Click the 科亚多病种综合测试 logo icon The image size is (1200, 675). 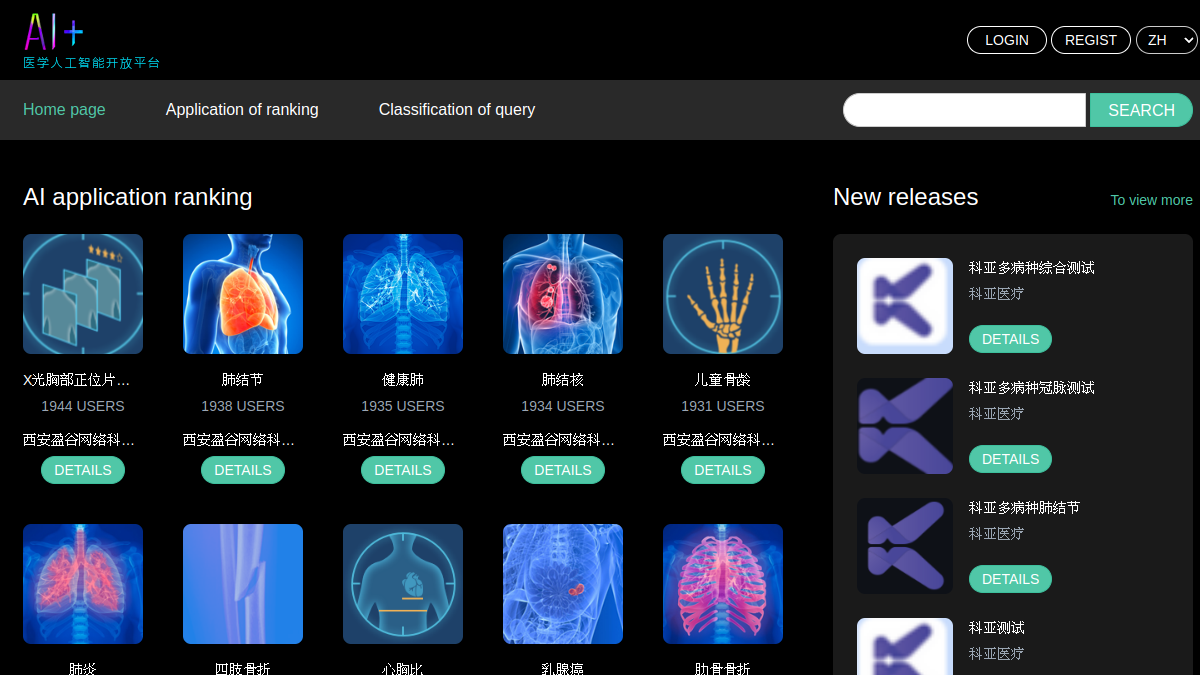click(905, 306)
